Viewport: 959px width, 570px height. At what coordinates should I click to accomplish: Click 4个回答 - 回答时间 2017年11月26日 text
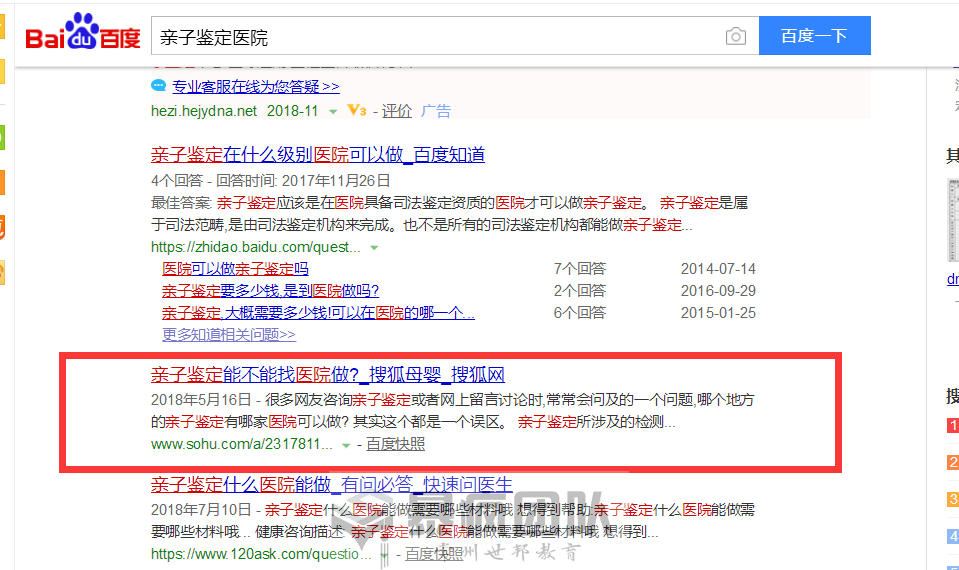(x=270, y=180)
